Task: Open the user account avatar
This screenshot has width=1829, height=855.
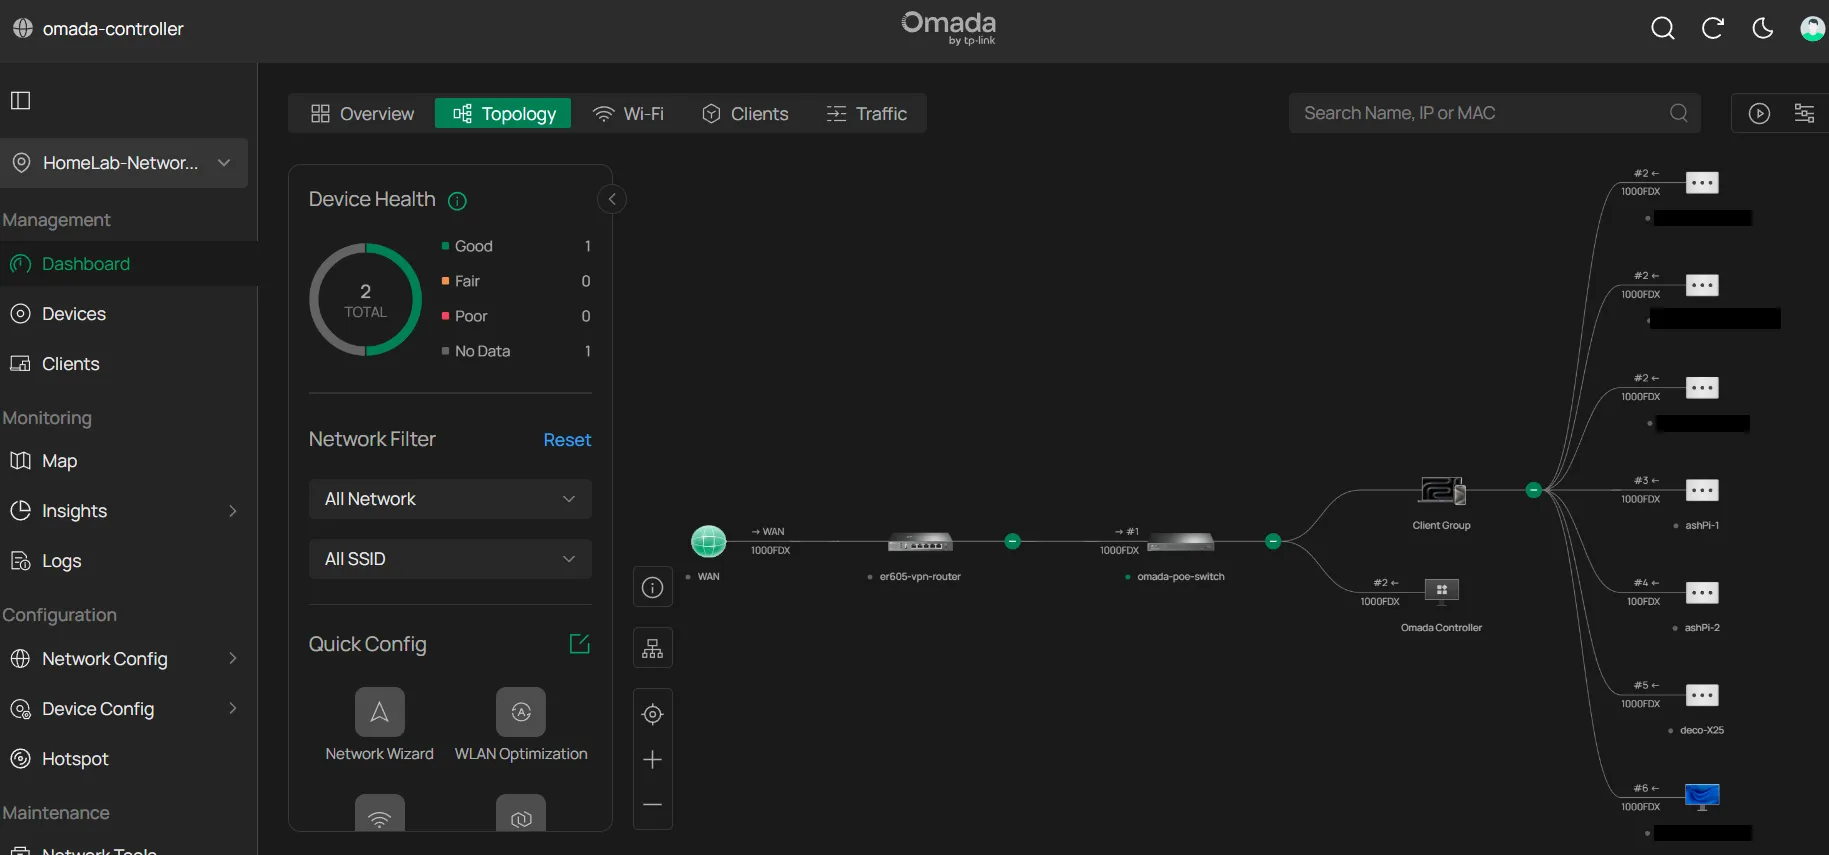Action: tap(1813, 29)
